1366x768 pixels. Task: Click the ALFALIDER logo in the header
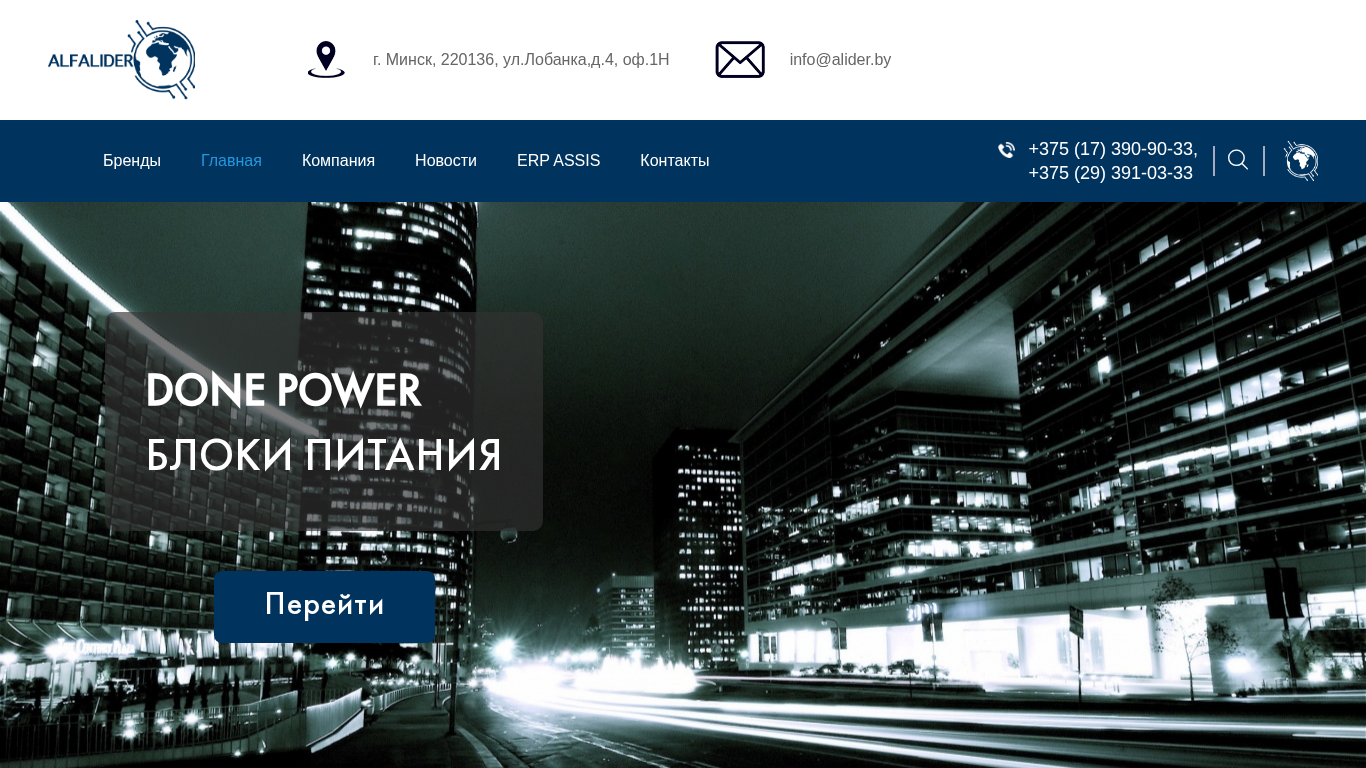pyautogui.click(x=121, y=59)
